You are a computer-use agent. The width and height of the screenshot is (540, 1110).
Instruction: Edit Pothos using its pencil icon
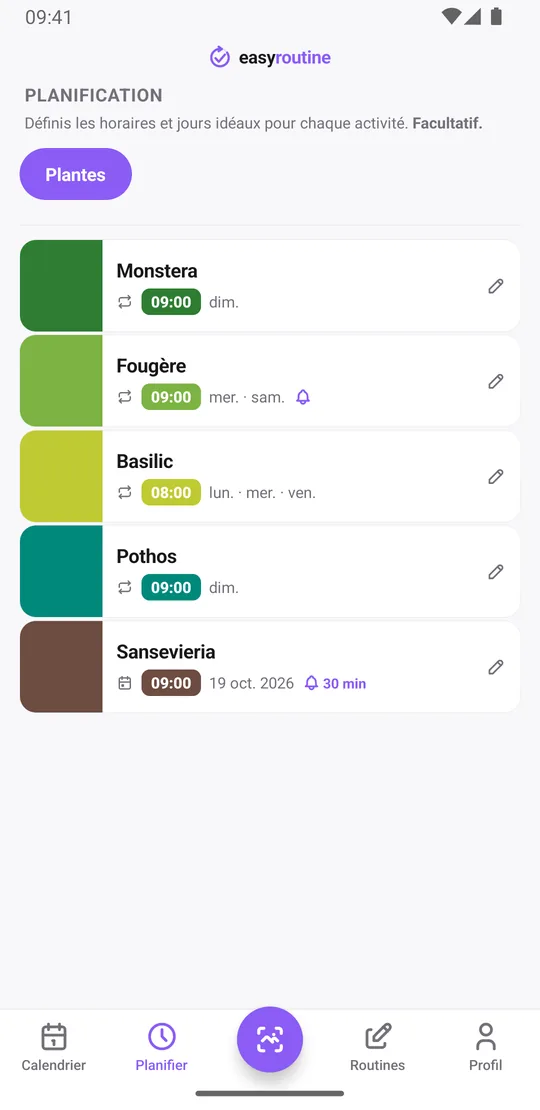(x=495, y=572)
